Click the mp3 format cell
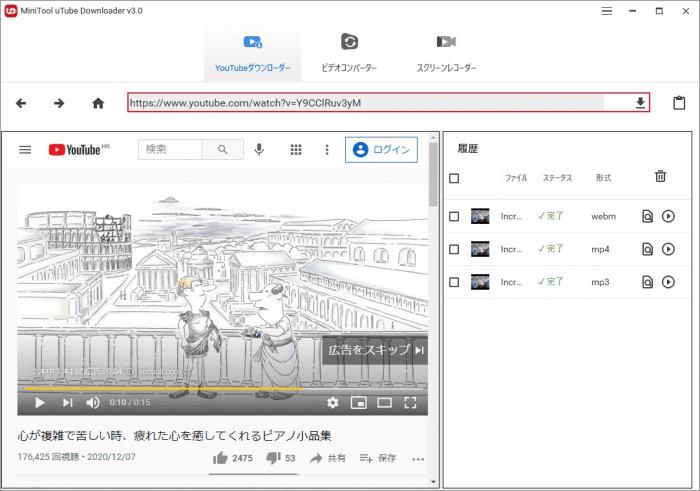 click(x=600, y=282)
